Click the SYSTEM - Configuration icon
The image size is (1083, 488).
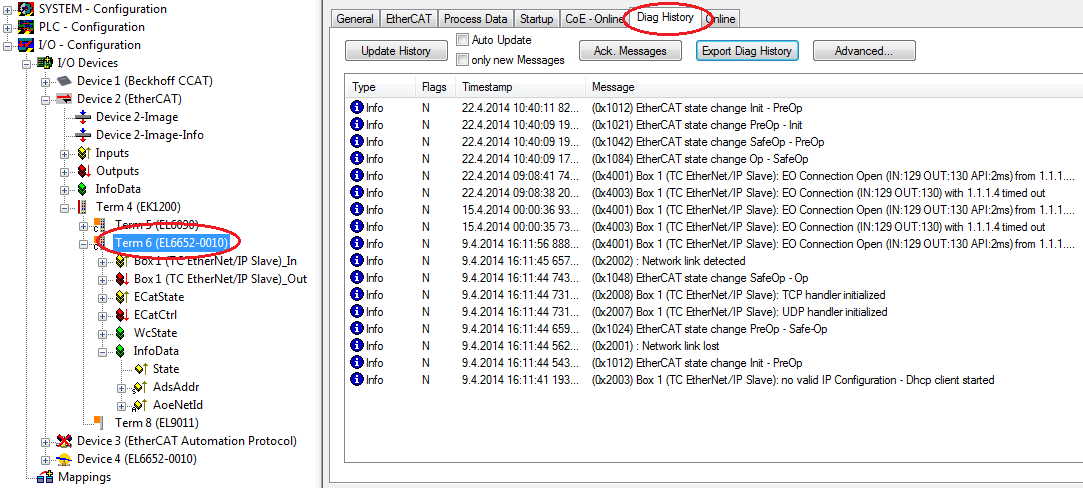click(x=26, y=10)
